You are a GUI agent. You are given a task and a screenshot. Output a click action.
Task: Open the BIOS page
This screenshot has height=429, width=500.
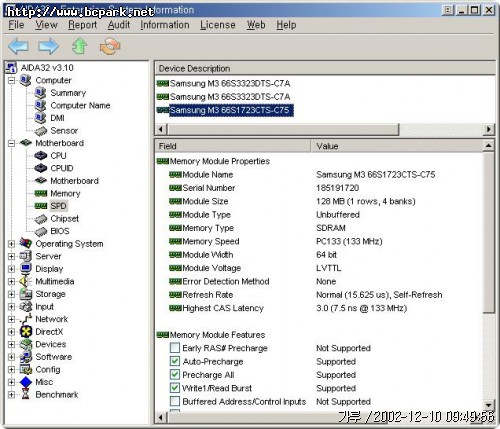click(x=60, y=231)
